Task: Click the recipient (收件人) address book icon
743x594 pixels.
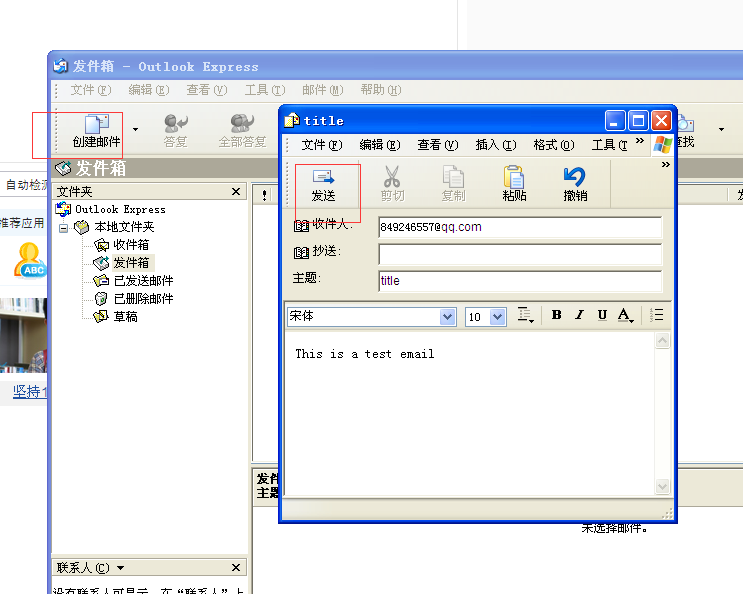Action: [x=301, y=226]
